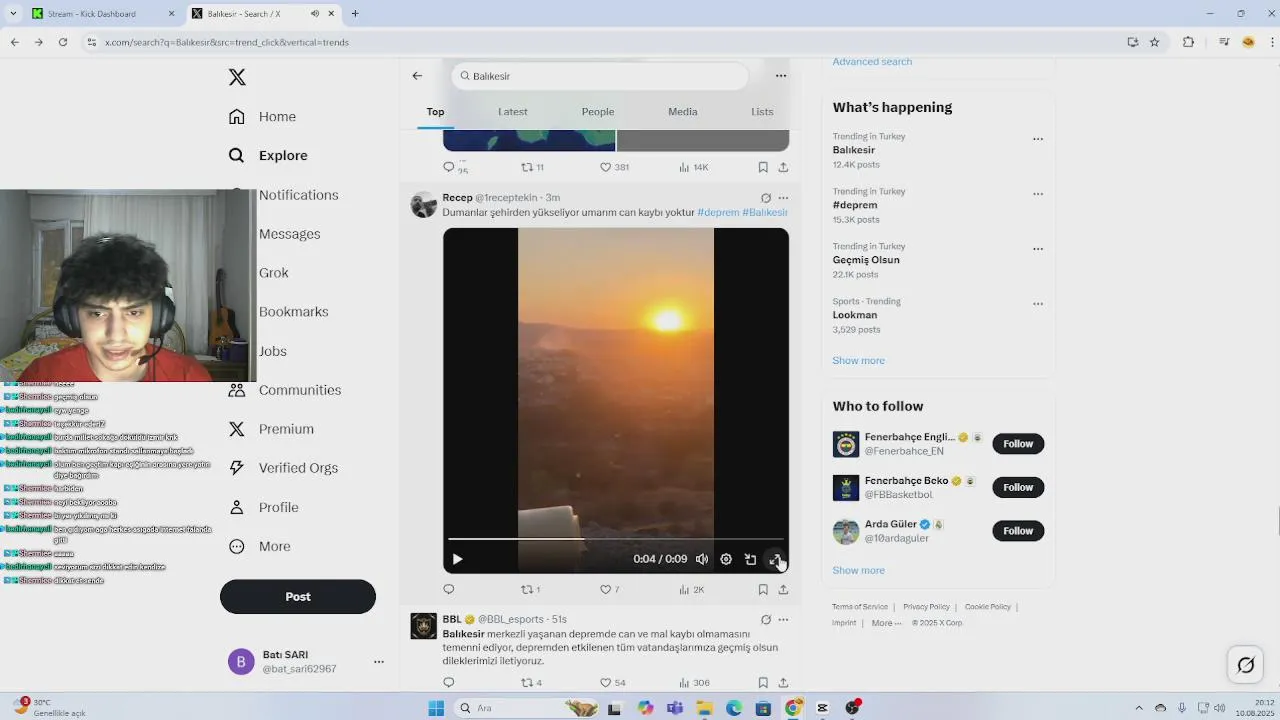Screen dimensions: 1280x720
Task: Open Advanced search link
Action: click(872, 62)
